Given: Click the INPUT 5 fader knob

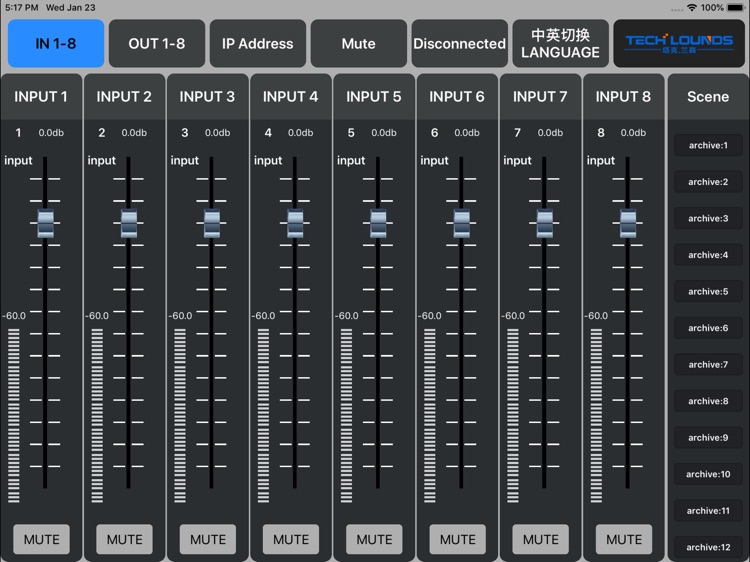Looking at the screenshot, I should [x=378, y=223].
